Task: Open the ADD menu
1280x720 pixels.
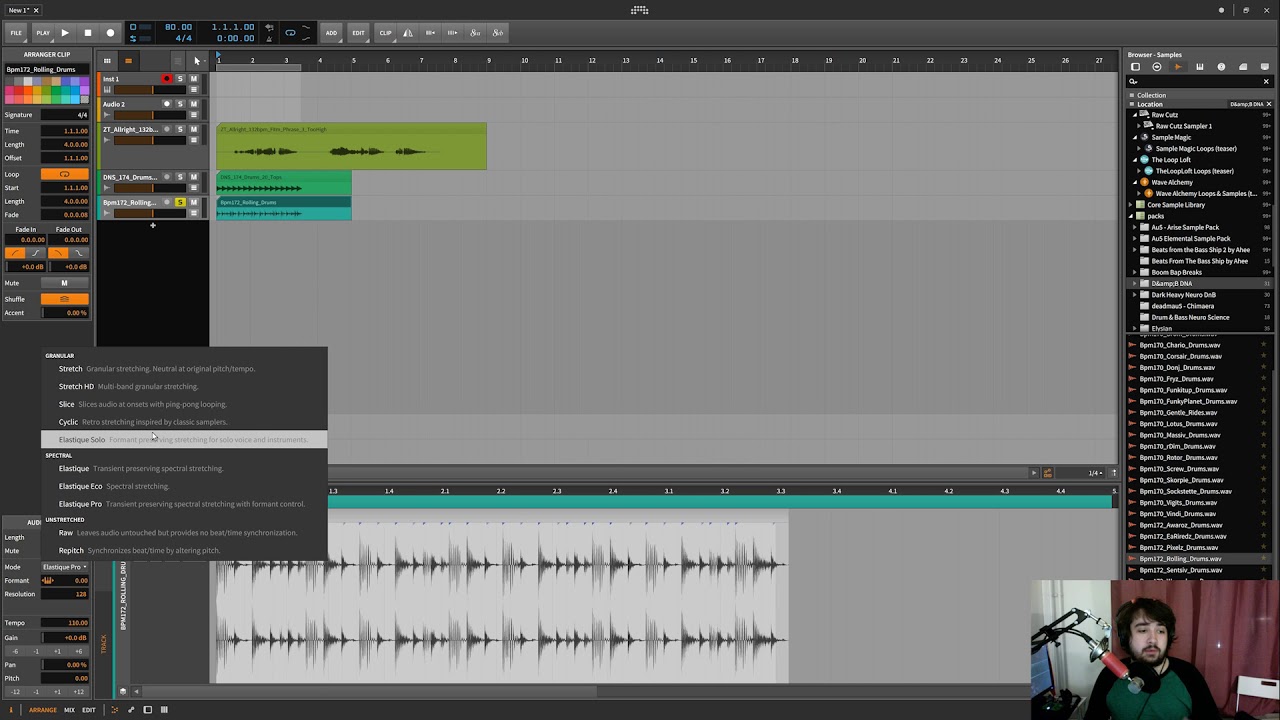Action: point(331,33)
